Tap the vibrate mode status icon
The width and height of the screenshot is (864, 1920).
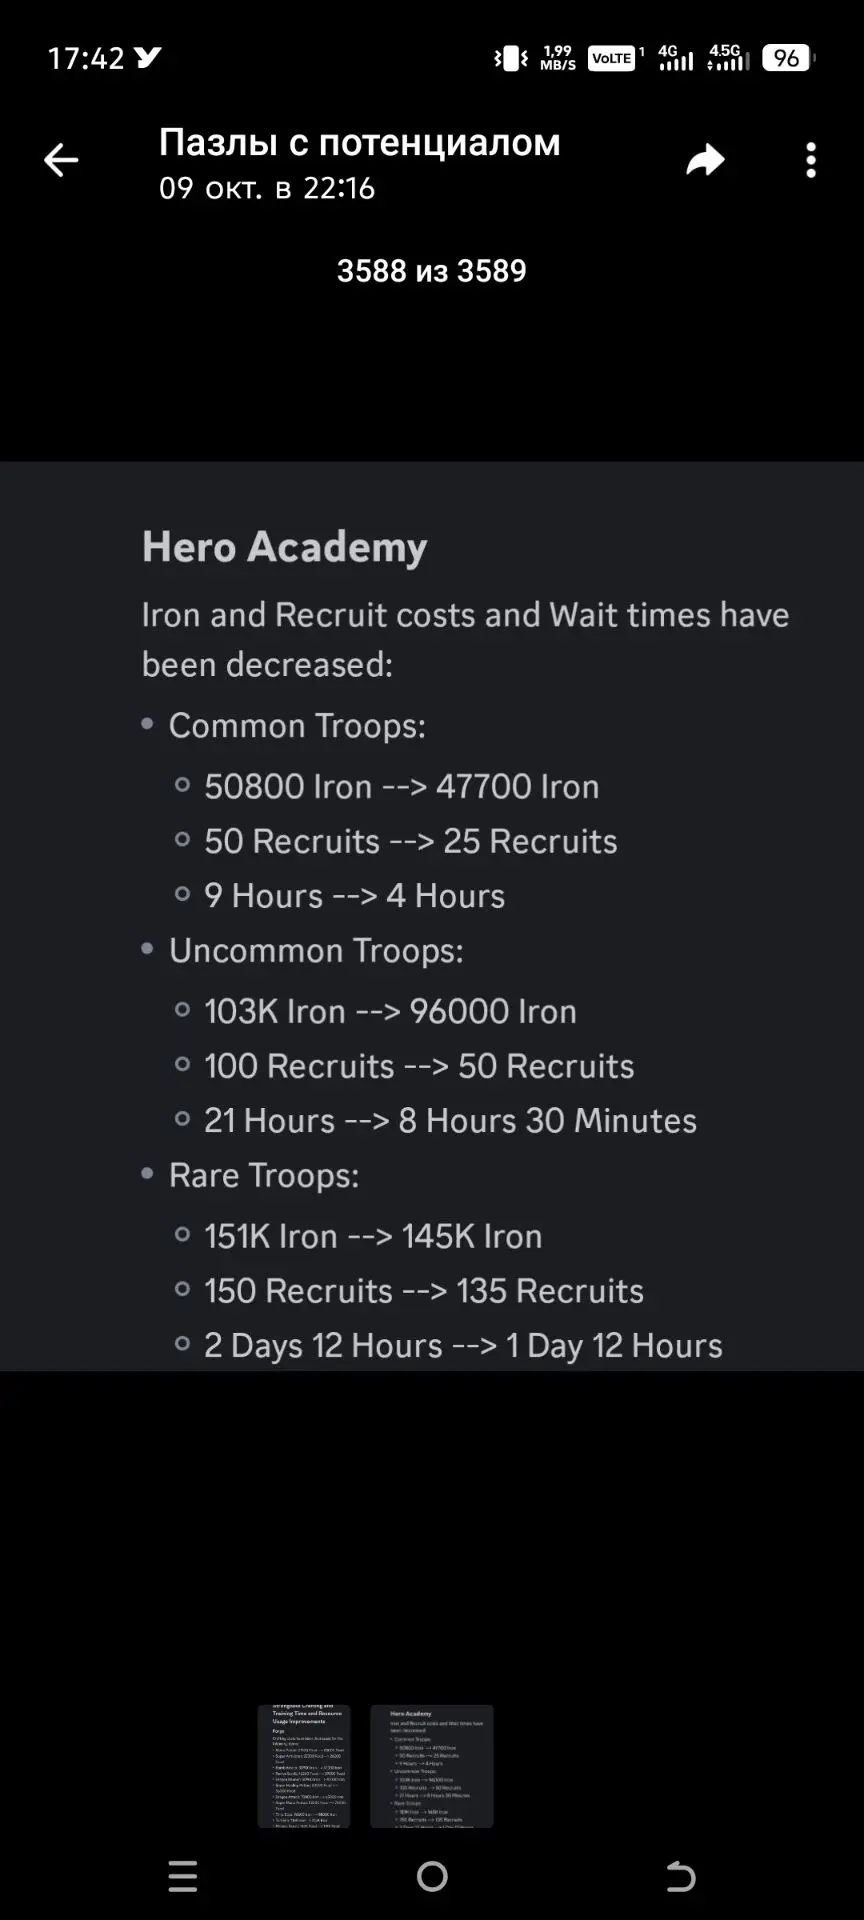pos(511,58)
